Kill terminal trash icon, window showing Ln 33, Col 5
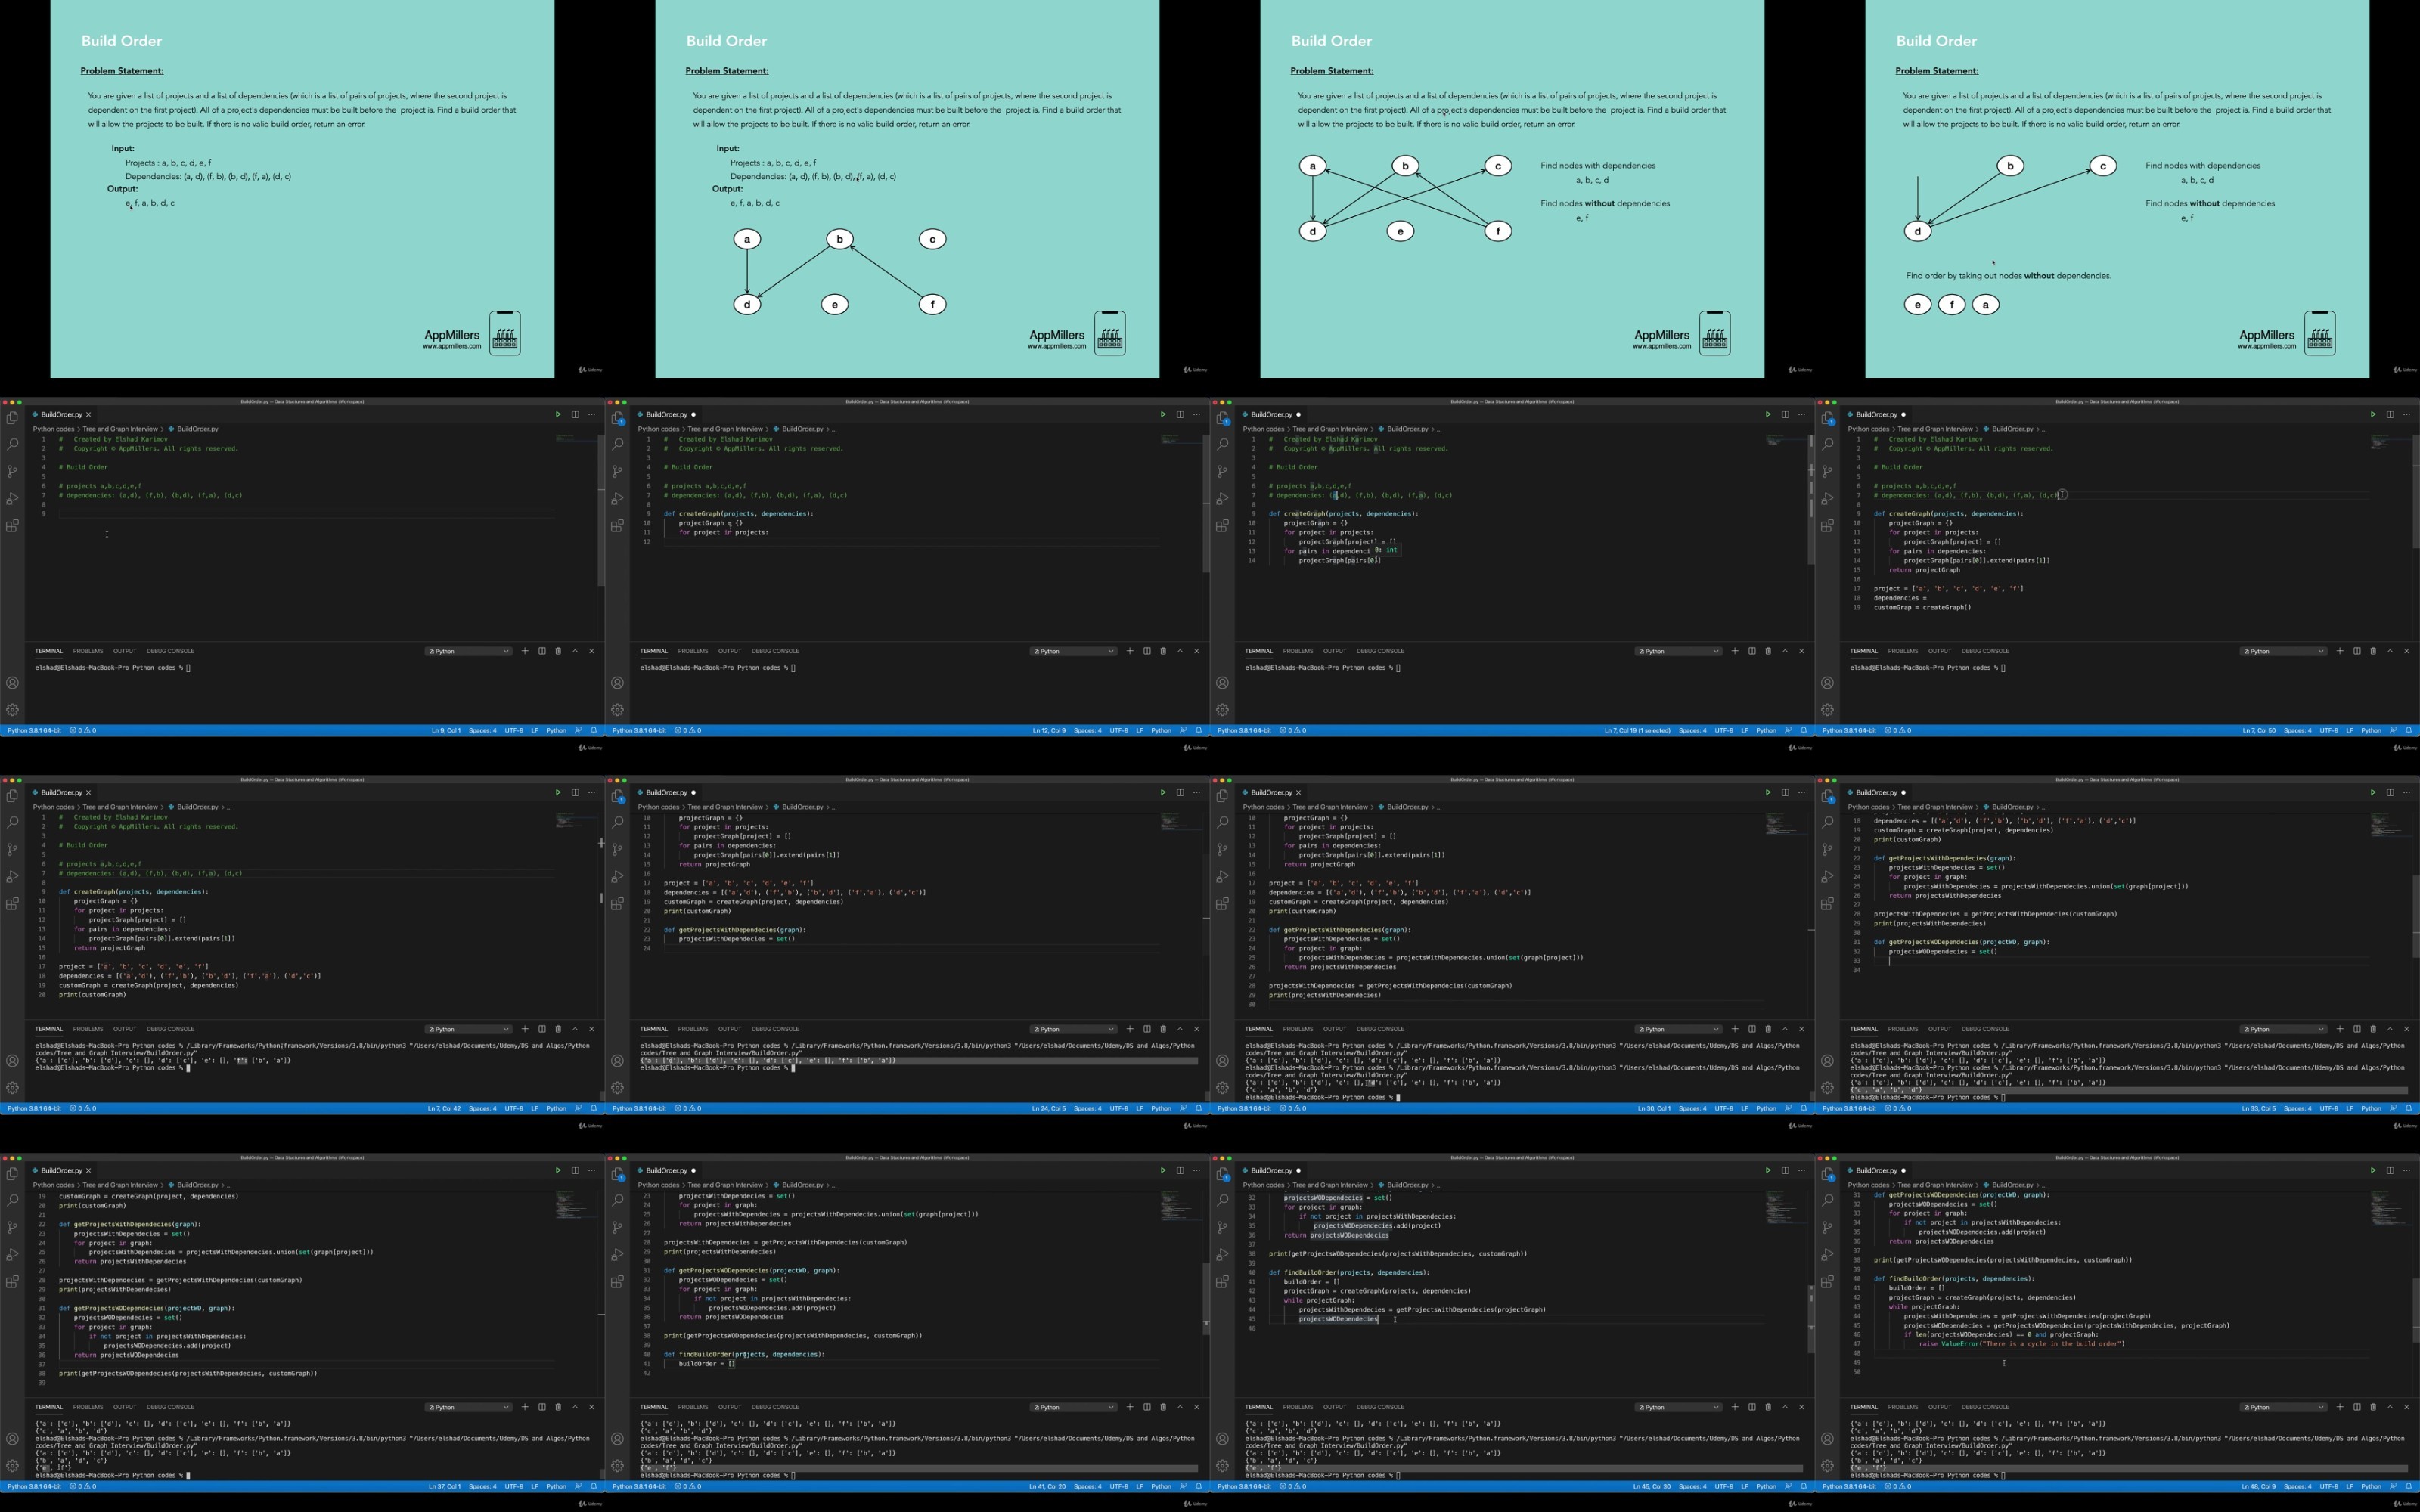The image size is (2420, 1512). 2373,1029
